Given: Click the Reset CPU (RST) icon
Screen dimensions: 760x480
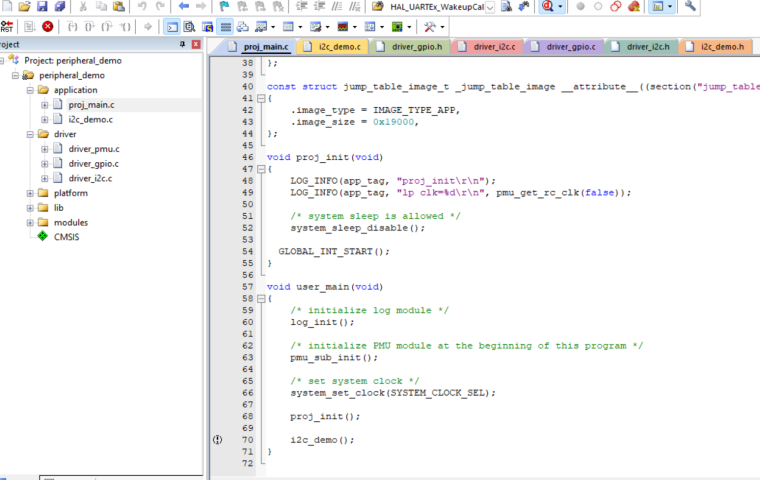Looking at the screenshot, I should (7, 26).
